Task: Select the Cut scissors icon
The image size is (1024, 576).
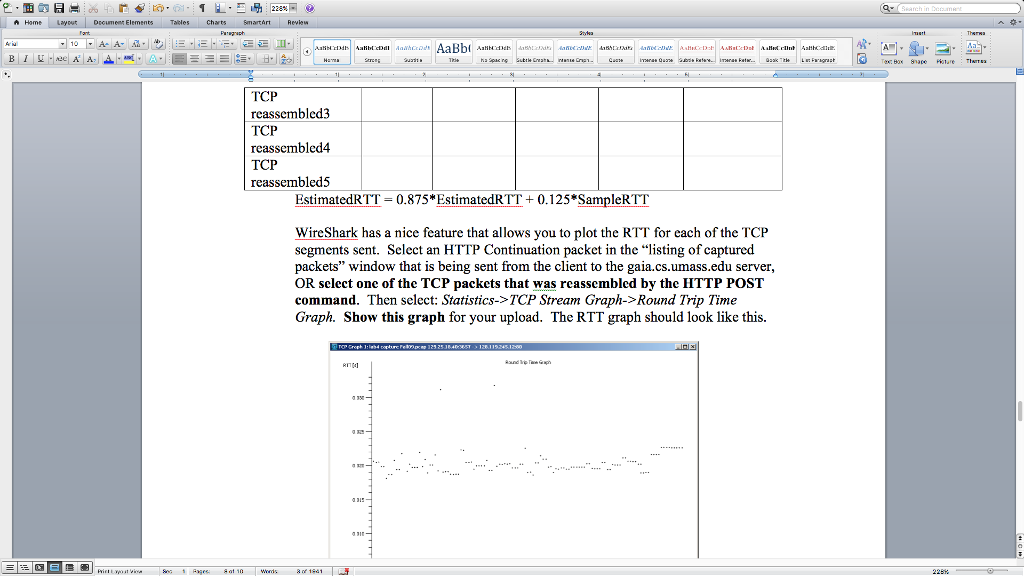Action: 94,8
